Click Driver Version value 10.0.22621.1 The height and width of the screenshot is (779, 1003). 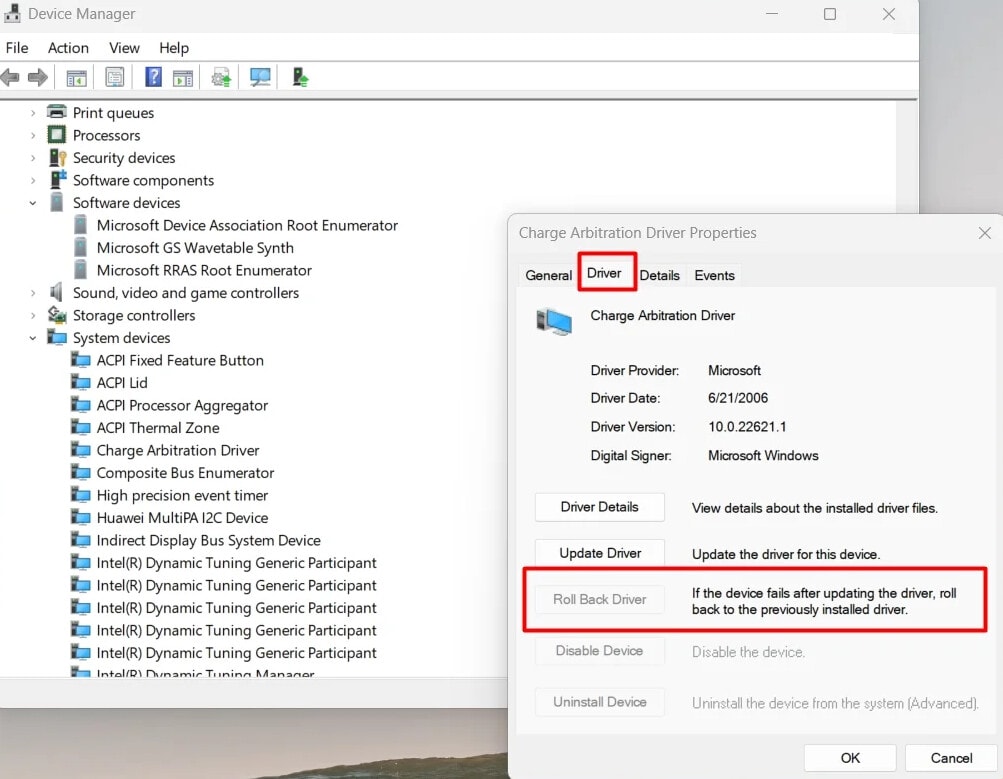click(x=747, y=427)
